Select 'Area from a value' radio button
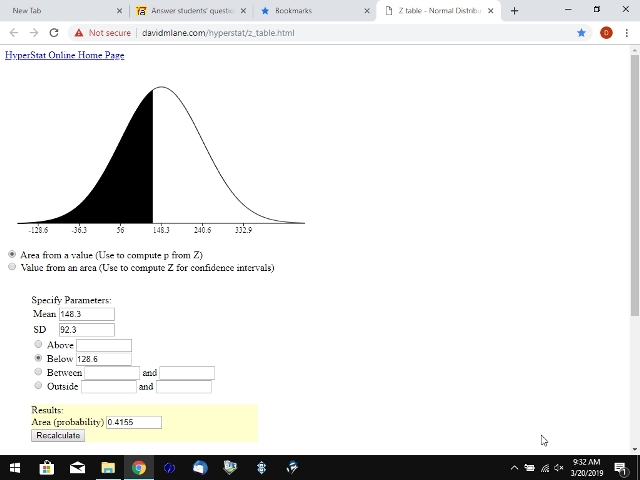This screenshot has height=480, width=640. point(12,254)
